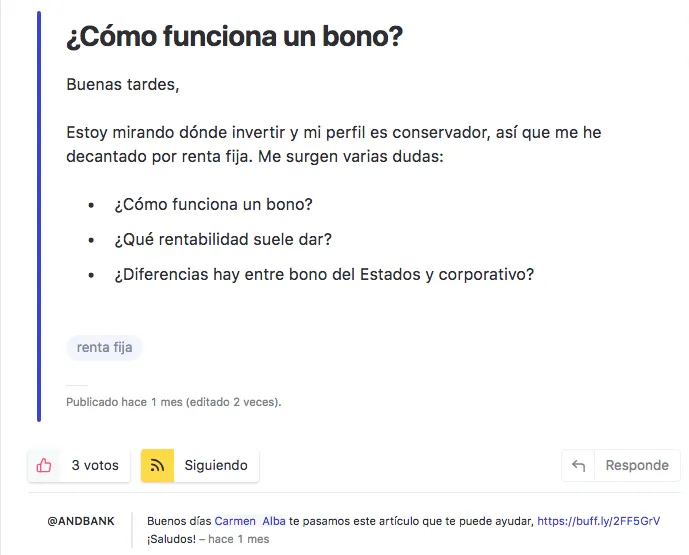Image resolution: width=689 pixels, height=555 pixels.
Task: Open the buff.ly article link
Action: click(598, 521)
